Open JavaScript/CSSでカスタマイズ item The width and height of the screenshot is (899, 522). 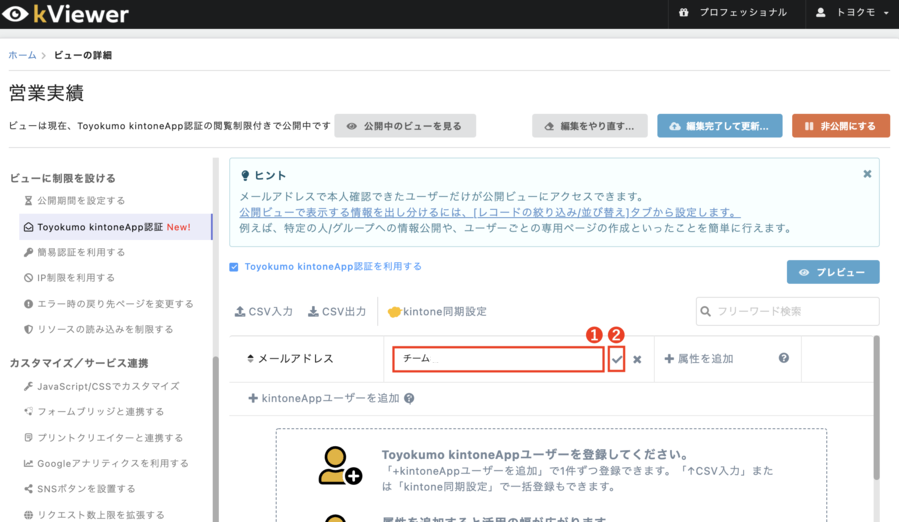pos(101,386)
